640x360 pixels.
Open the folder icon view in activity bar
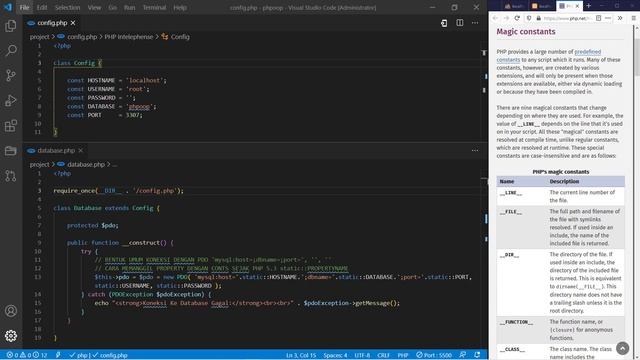[x=11, y=151]
